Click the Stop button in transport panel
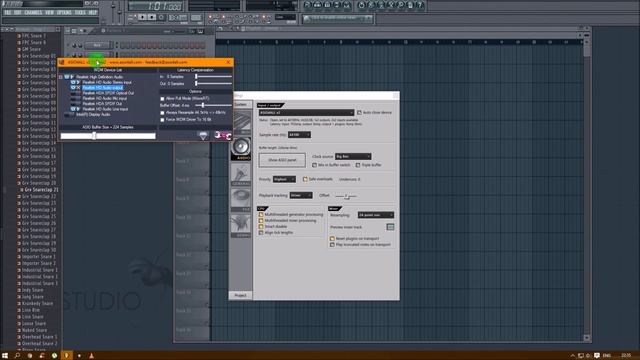Screen dimensions: 640x360 click(152, 17)
